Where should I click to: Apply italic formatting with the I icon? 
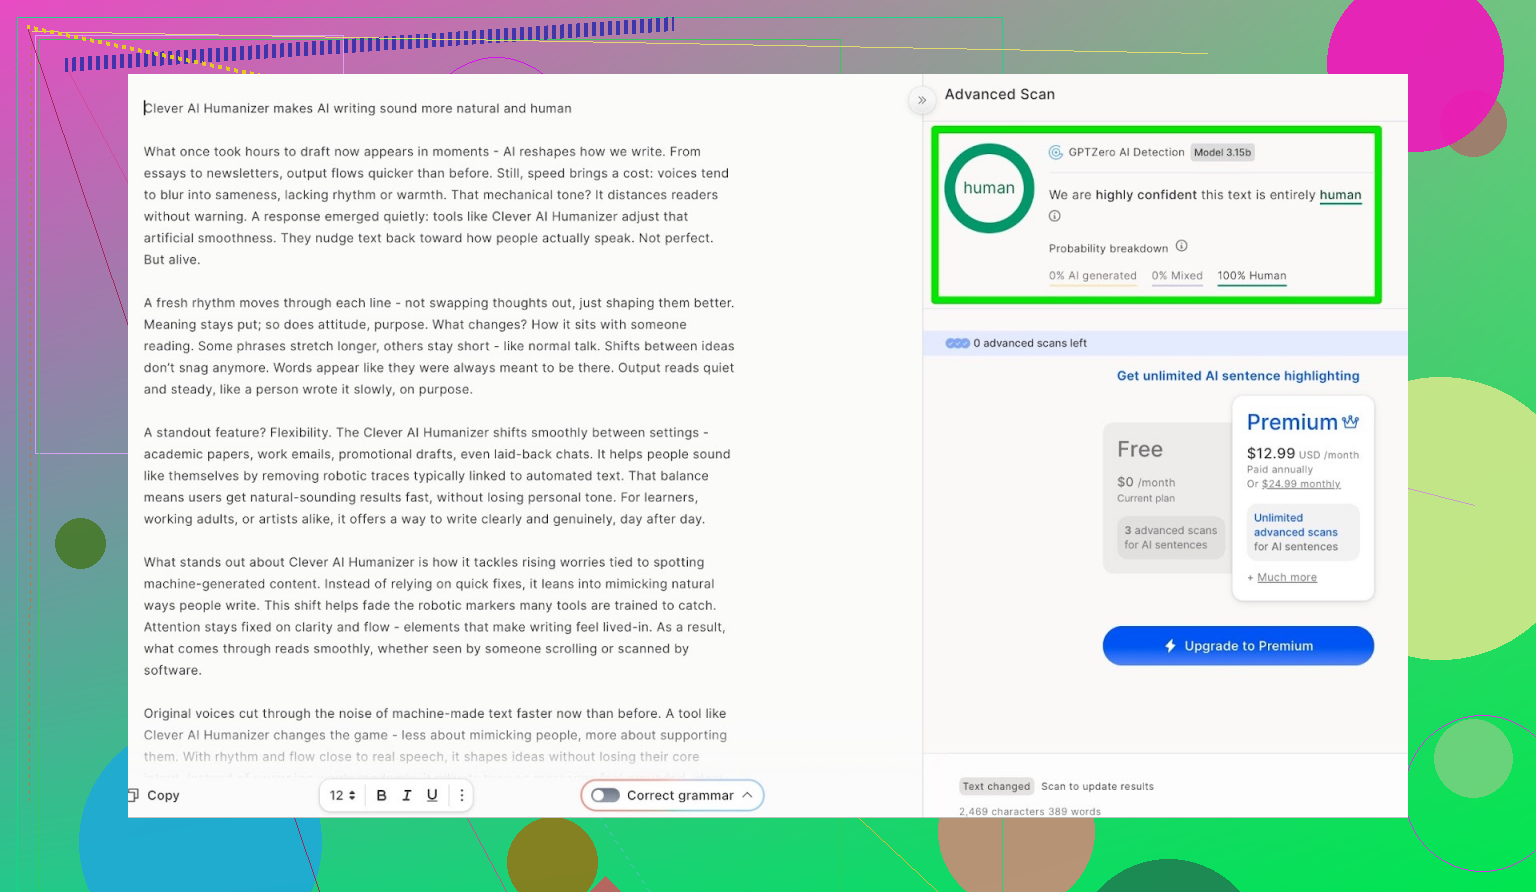pyautogui.click(x=406, y=795)
